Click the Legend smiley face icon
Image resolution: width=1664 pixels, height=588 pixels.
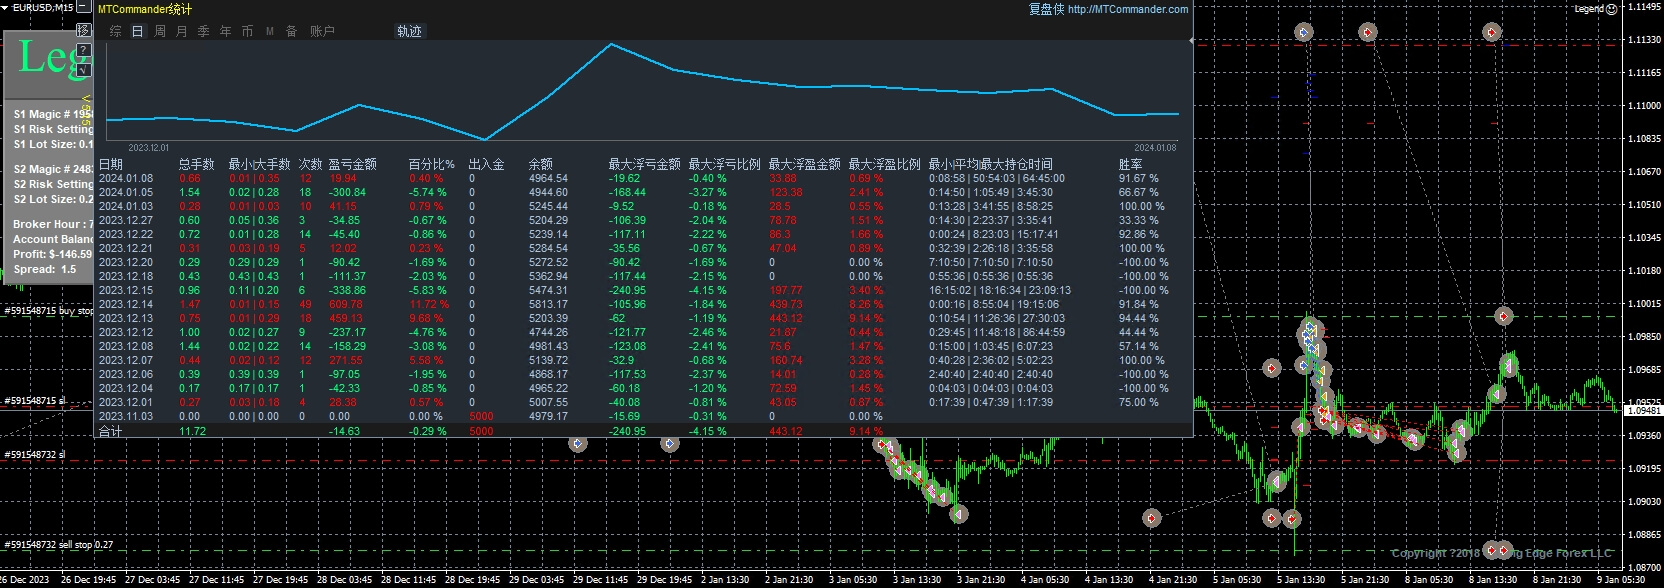pyautogui.click(x=1612, y=8)
